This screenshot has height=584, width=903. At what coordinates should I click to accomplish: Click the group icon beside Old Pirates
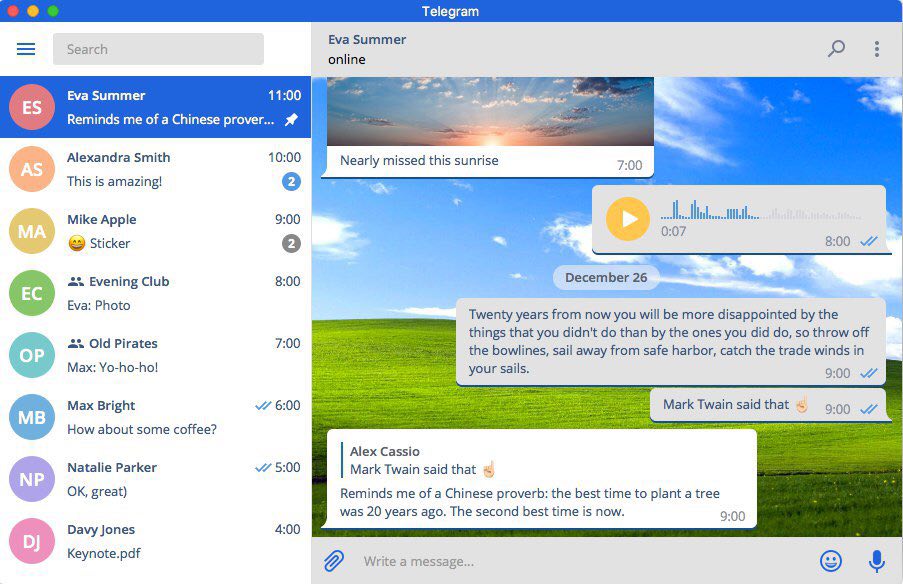pyautogui.click(x=75, y=344)
